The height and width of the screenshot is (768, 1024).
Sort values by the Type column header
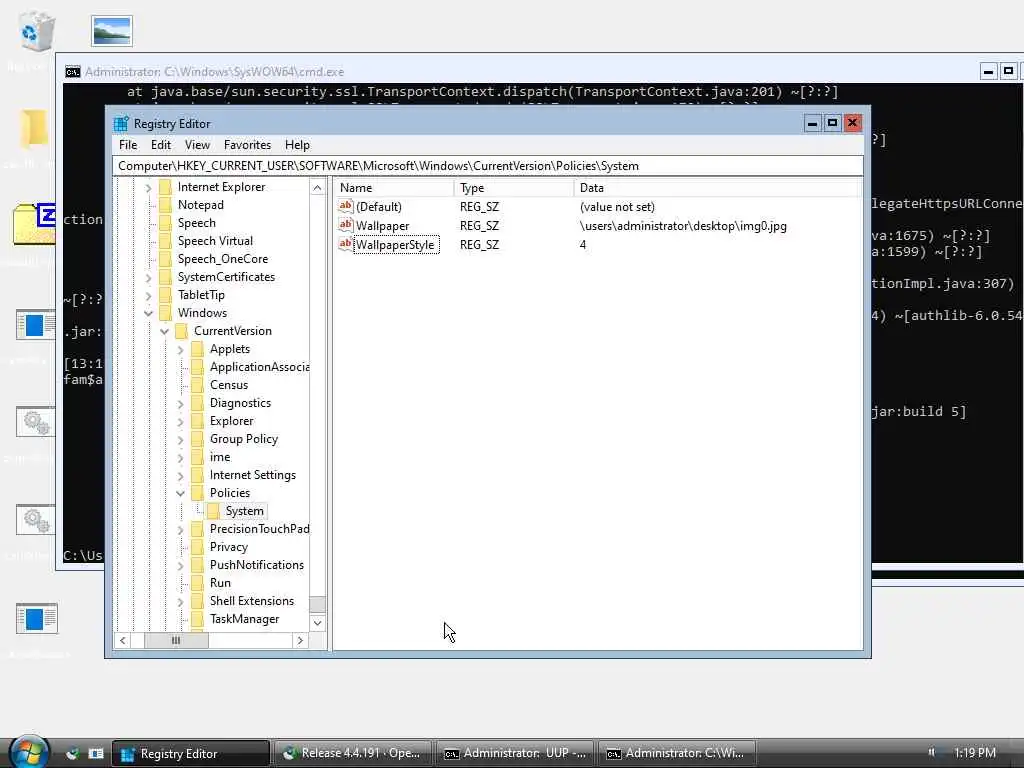[514, 188]
